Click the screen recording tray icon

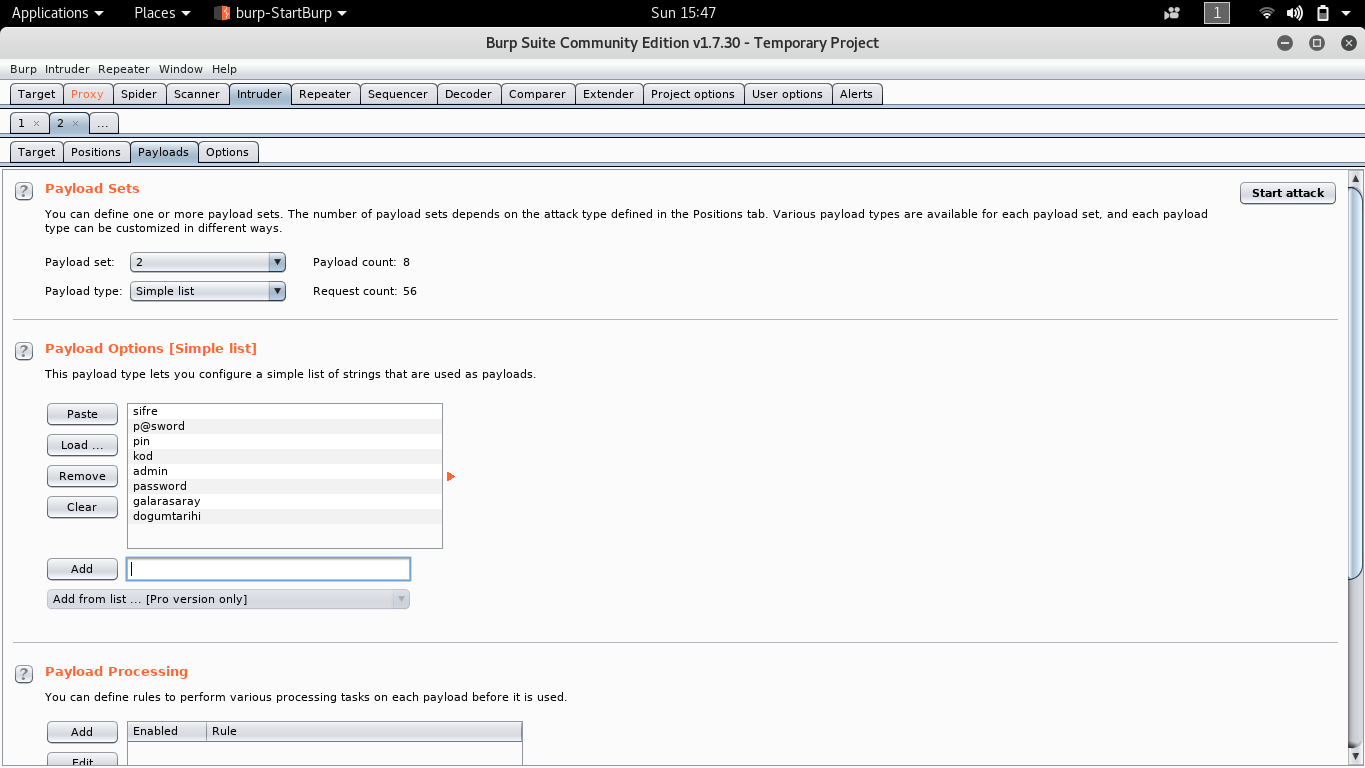click(1173, 13)
